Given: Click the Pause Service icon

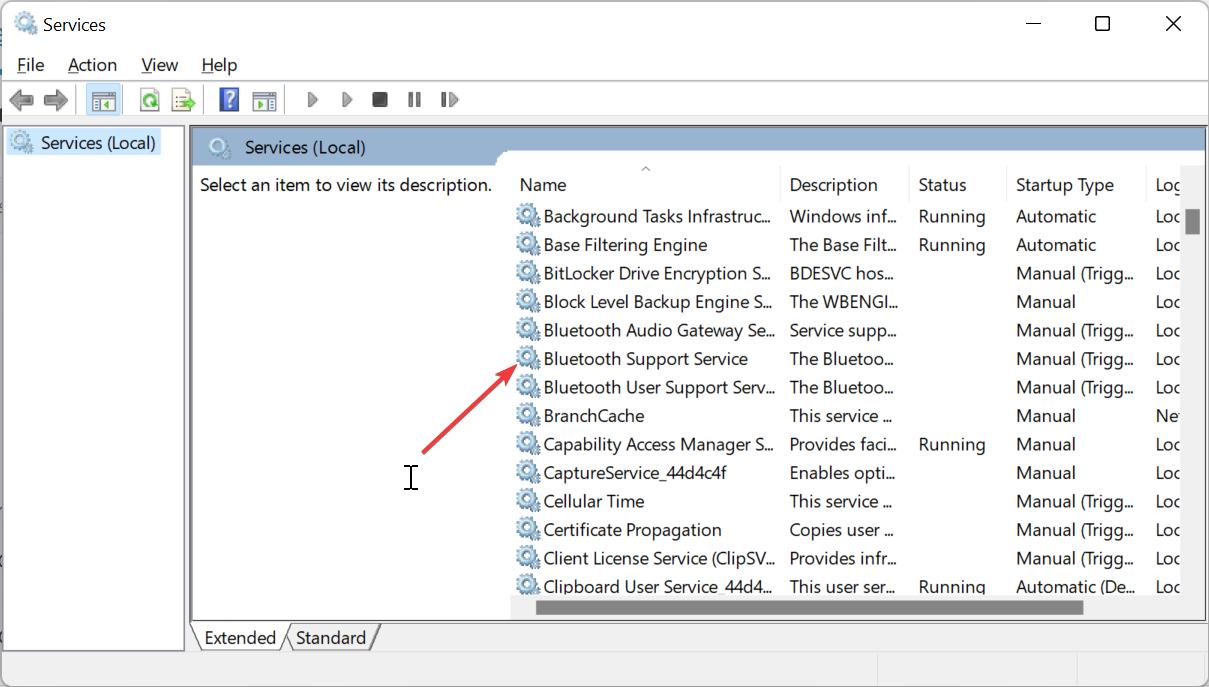Looking at the screenshot, I should 414,100.
